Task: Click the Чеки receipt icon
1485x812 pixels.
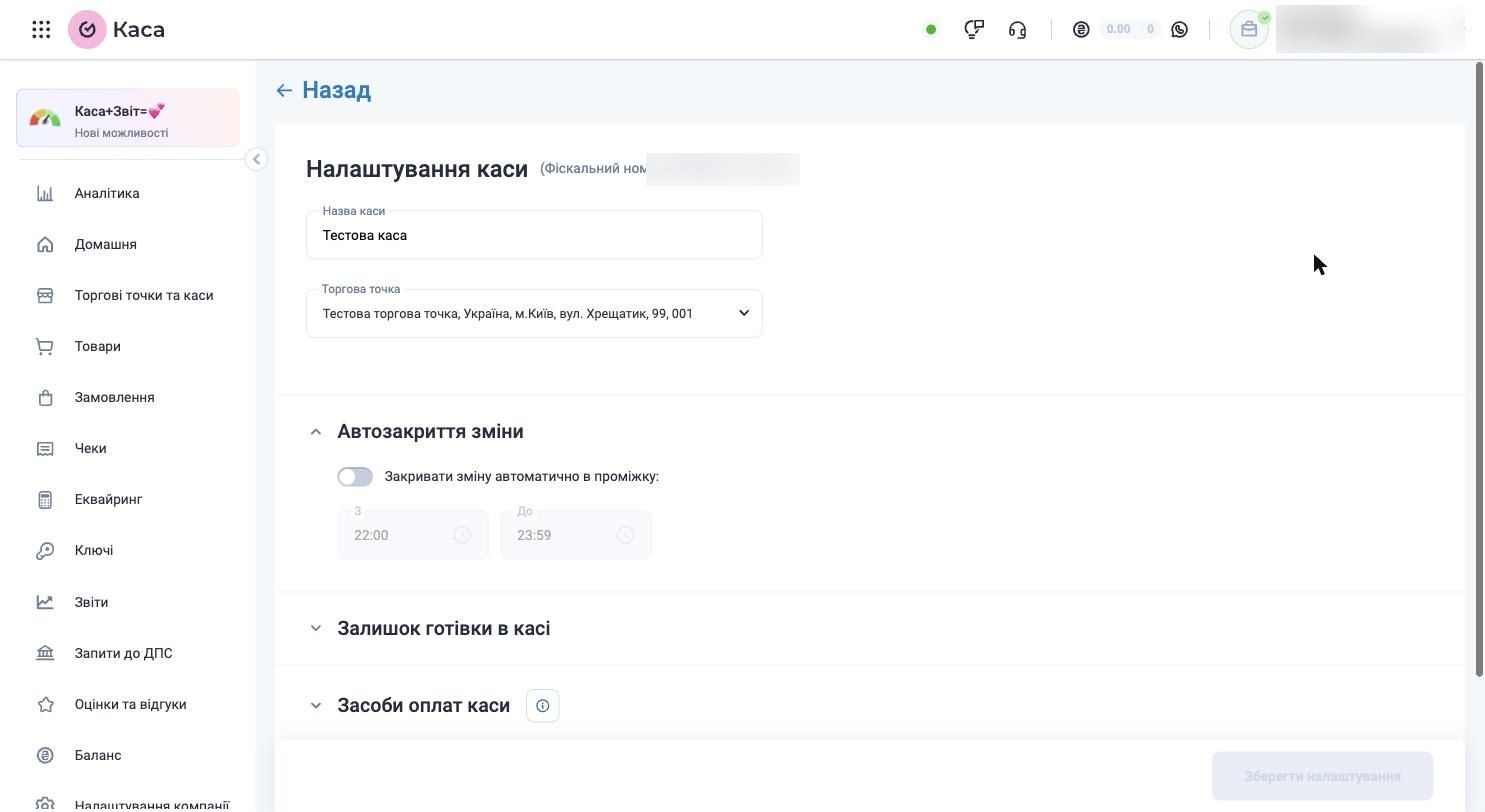Action: (45, 448)
